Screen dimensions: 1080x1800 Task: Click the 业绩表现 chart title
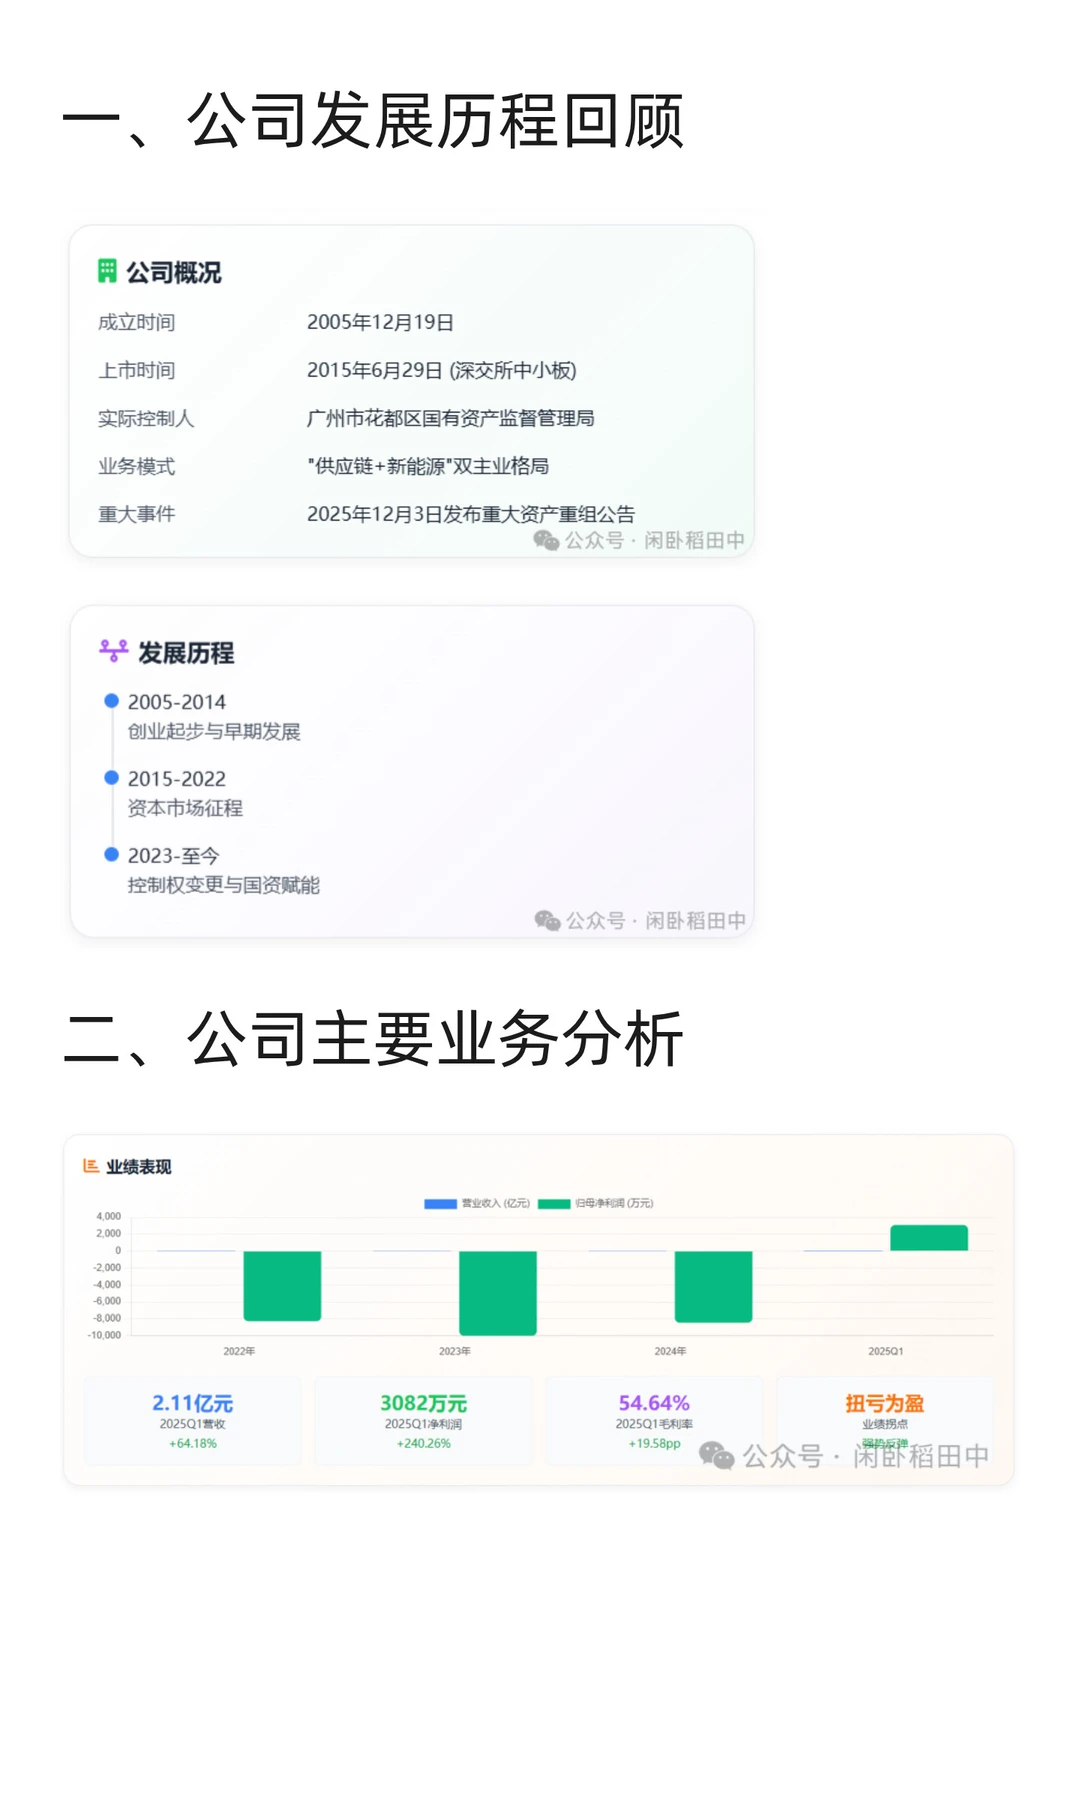tap(139, 1167)
